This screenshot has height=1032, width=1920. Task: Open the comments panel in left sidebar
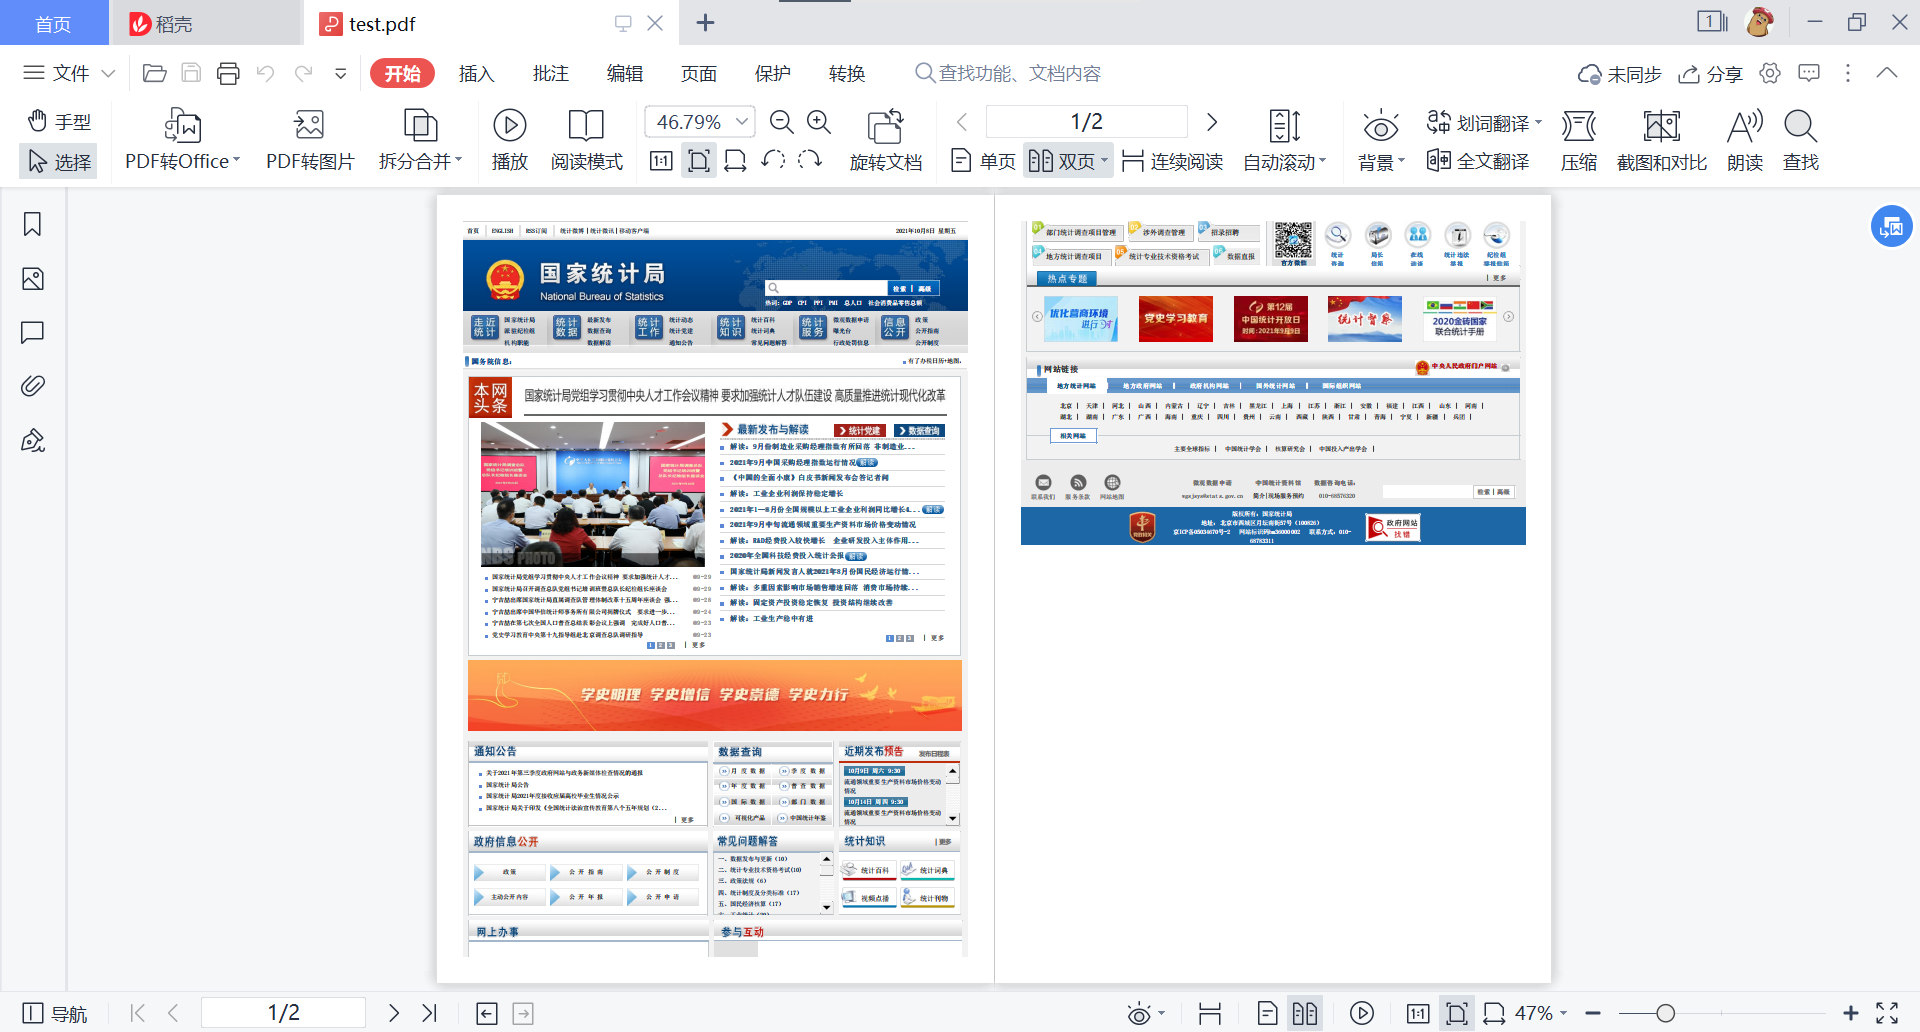[33, 332]
